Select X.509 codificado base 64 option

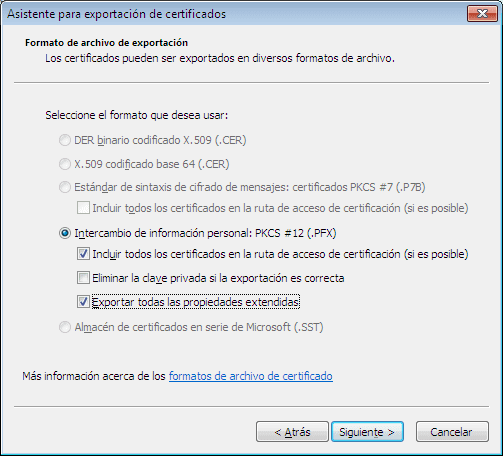coord(65,164)
